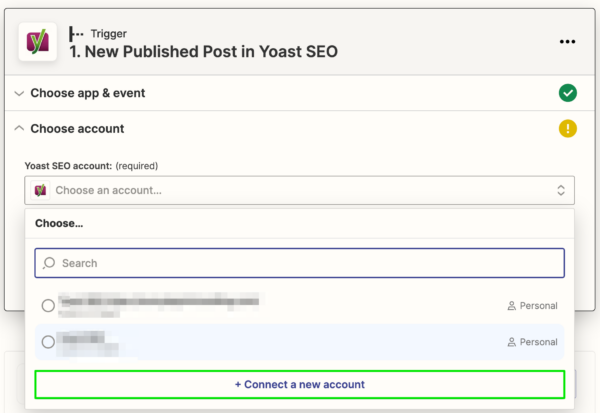Click the yellow warning status for Choose account

tap(567, 129)
